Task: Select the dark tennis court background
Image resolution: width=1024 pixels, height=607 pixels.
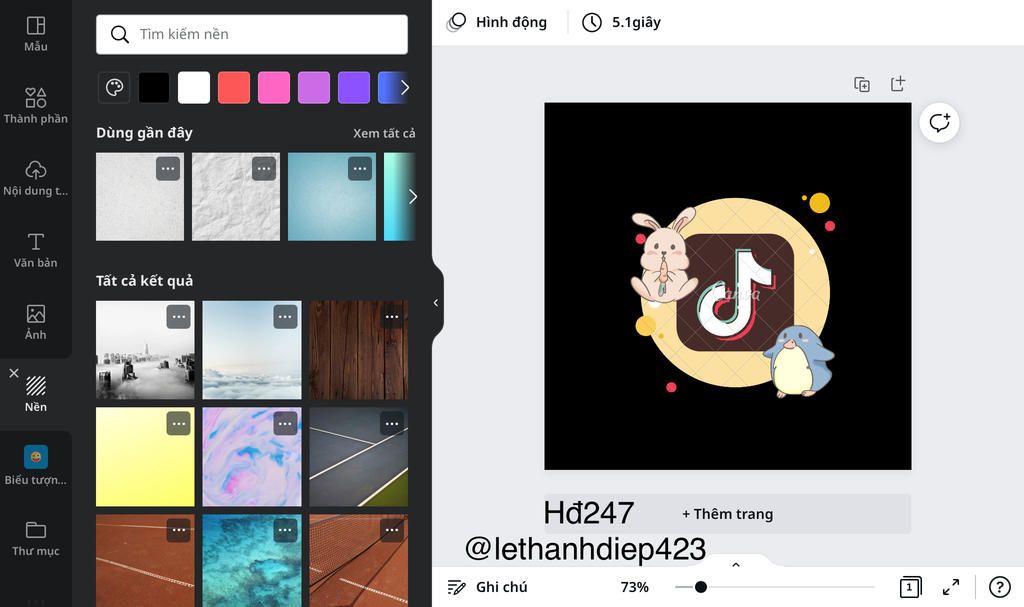Action: tap(359, 457)
